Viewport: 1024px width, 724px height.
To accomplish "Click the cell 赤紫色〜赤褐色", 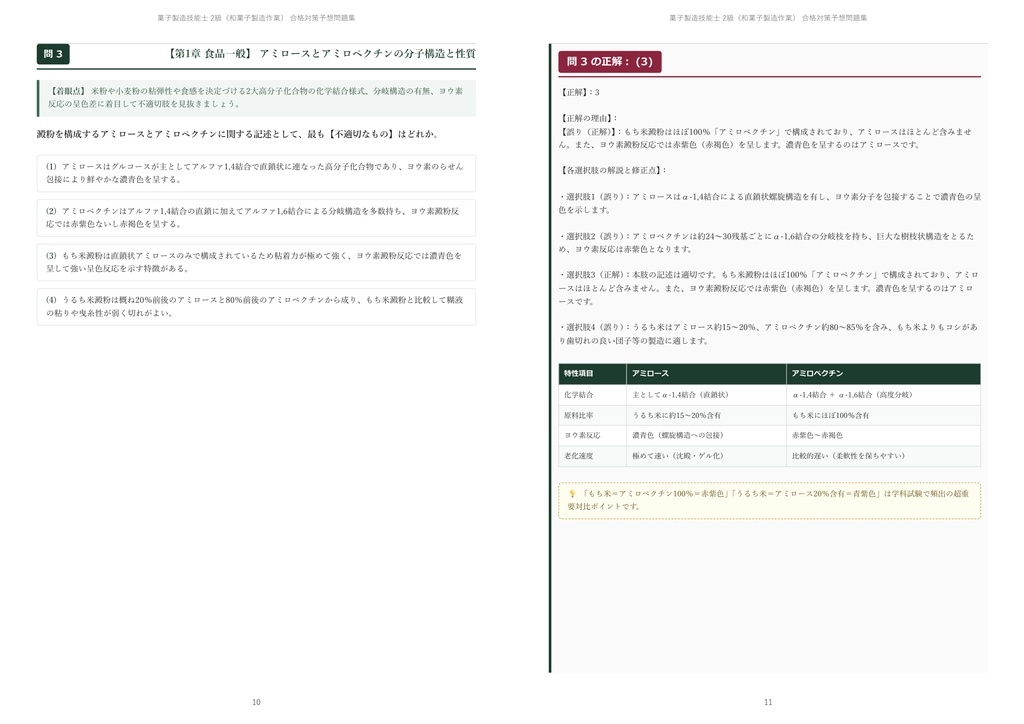I will pyautogui.click(x=883, y=435).
